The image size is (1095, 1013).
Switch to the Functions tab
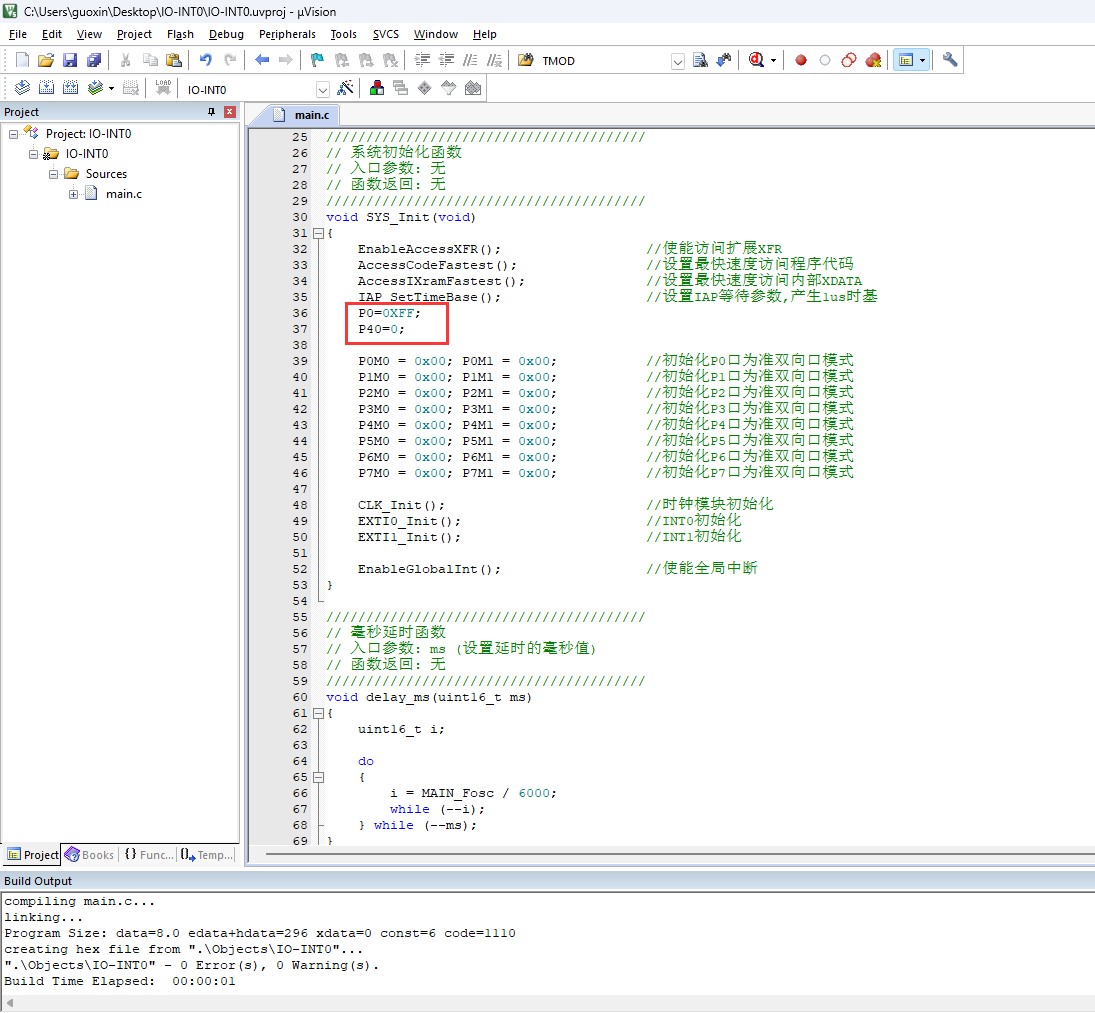149,855
